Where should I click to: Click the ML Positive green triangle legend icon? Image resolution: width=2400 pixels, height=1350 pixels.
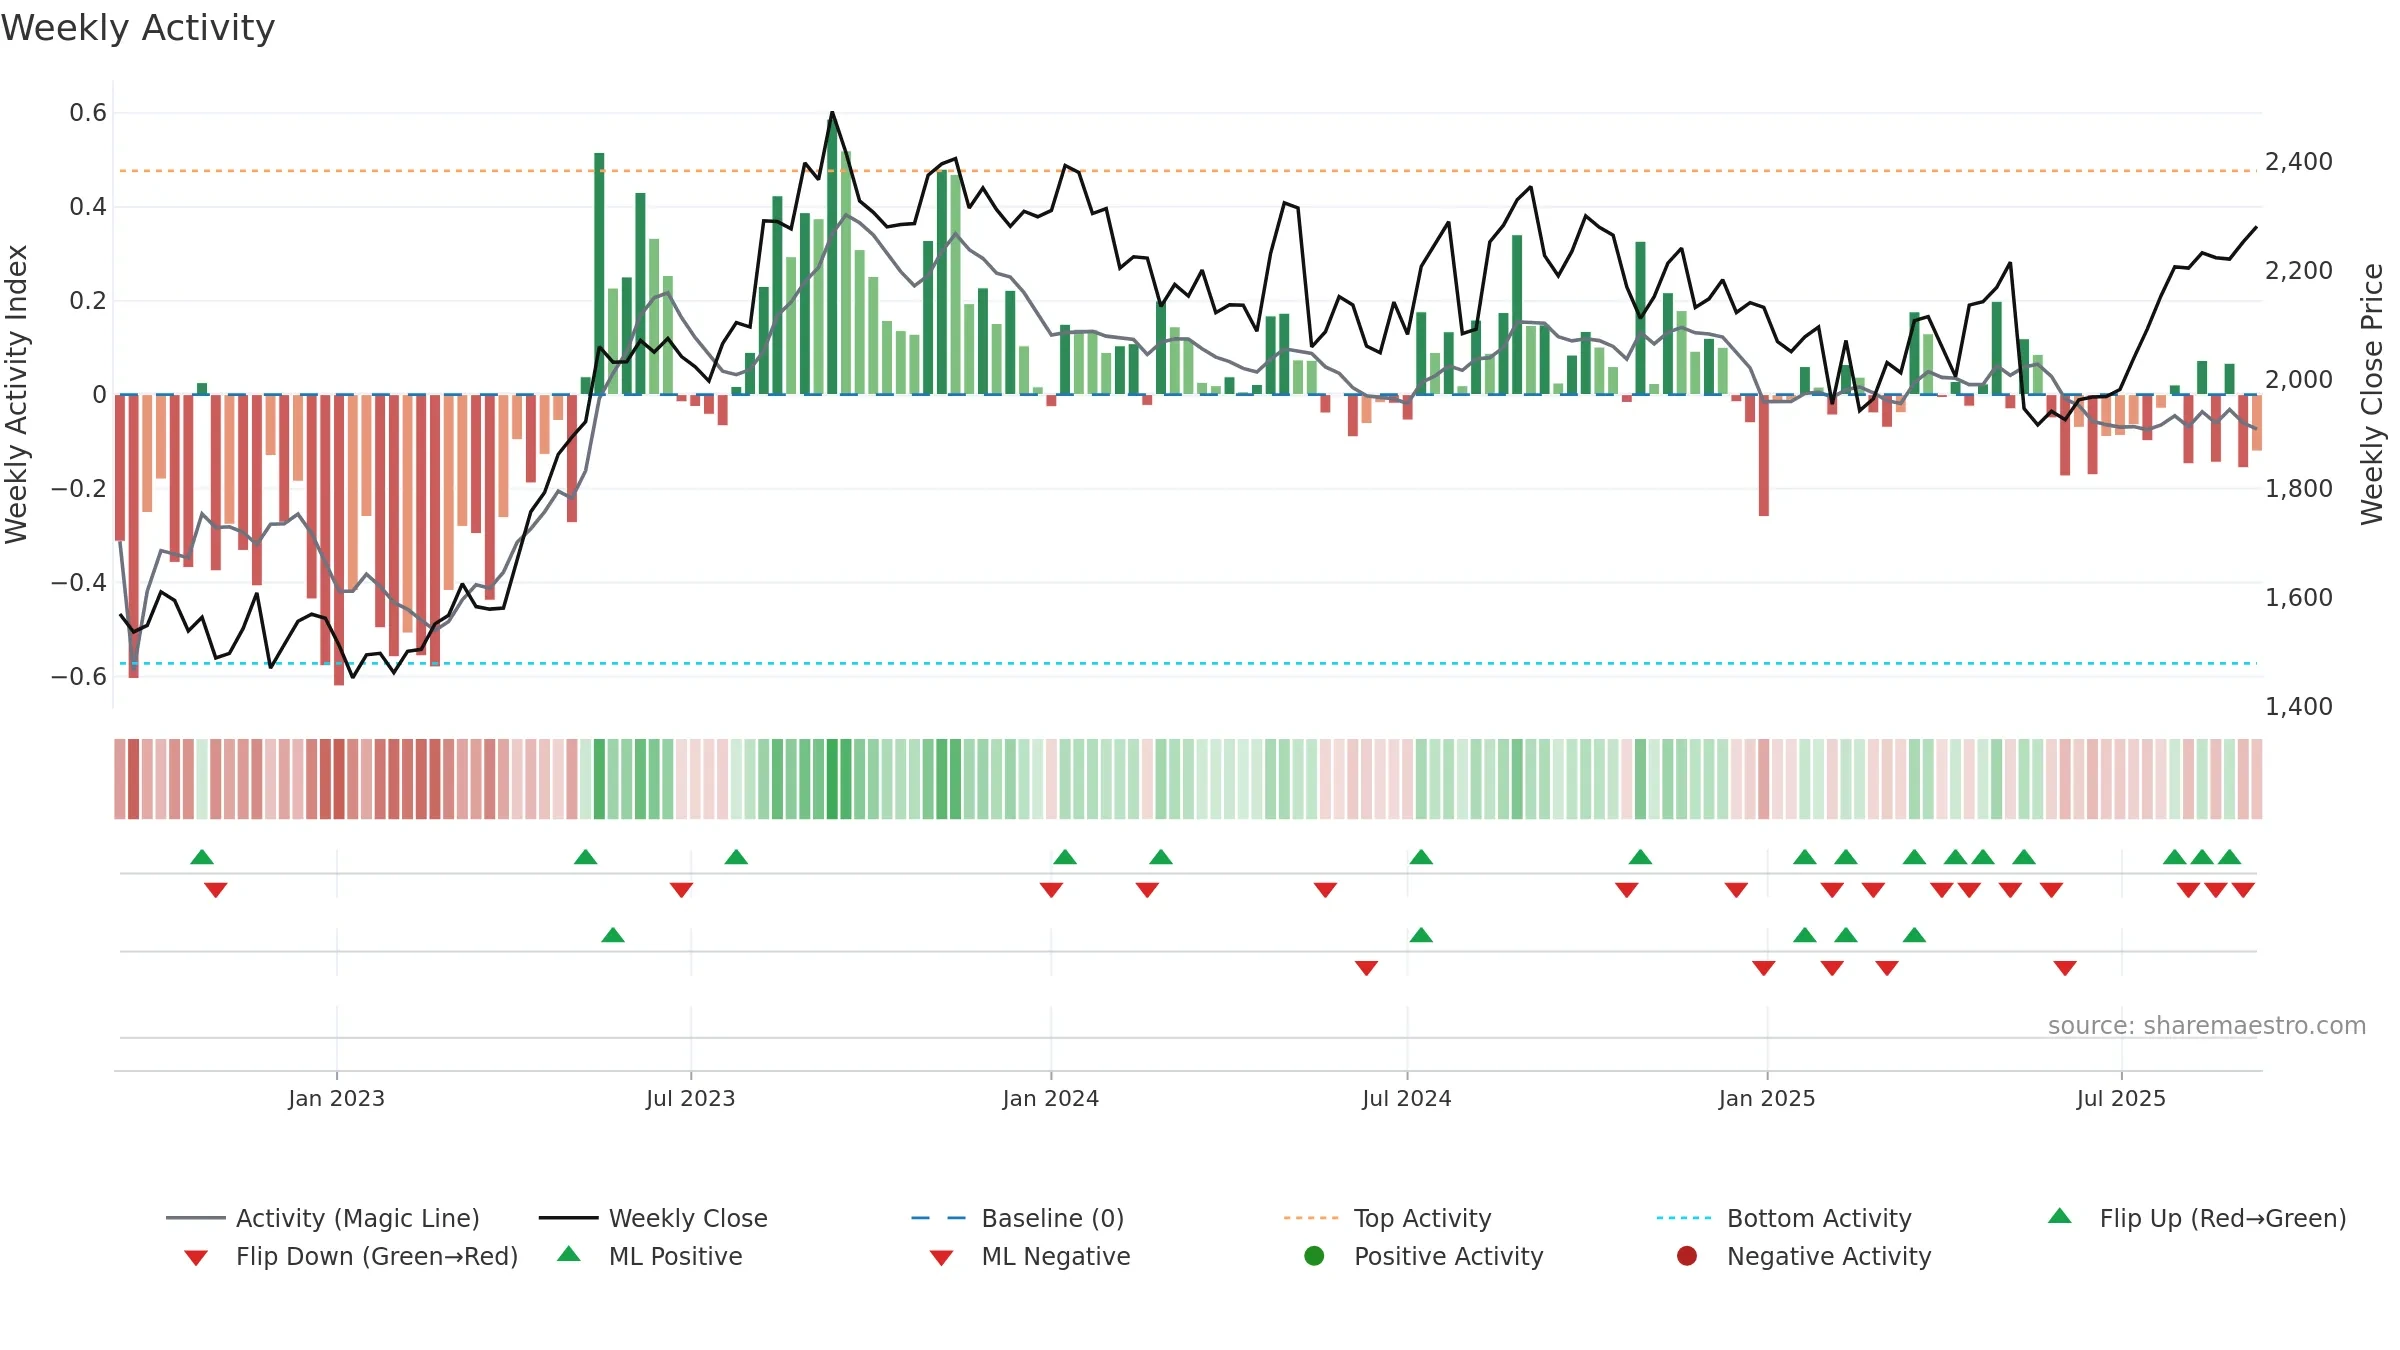569,1254
